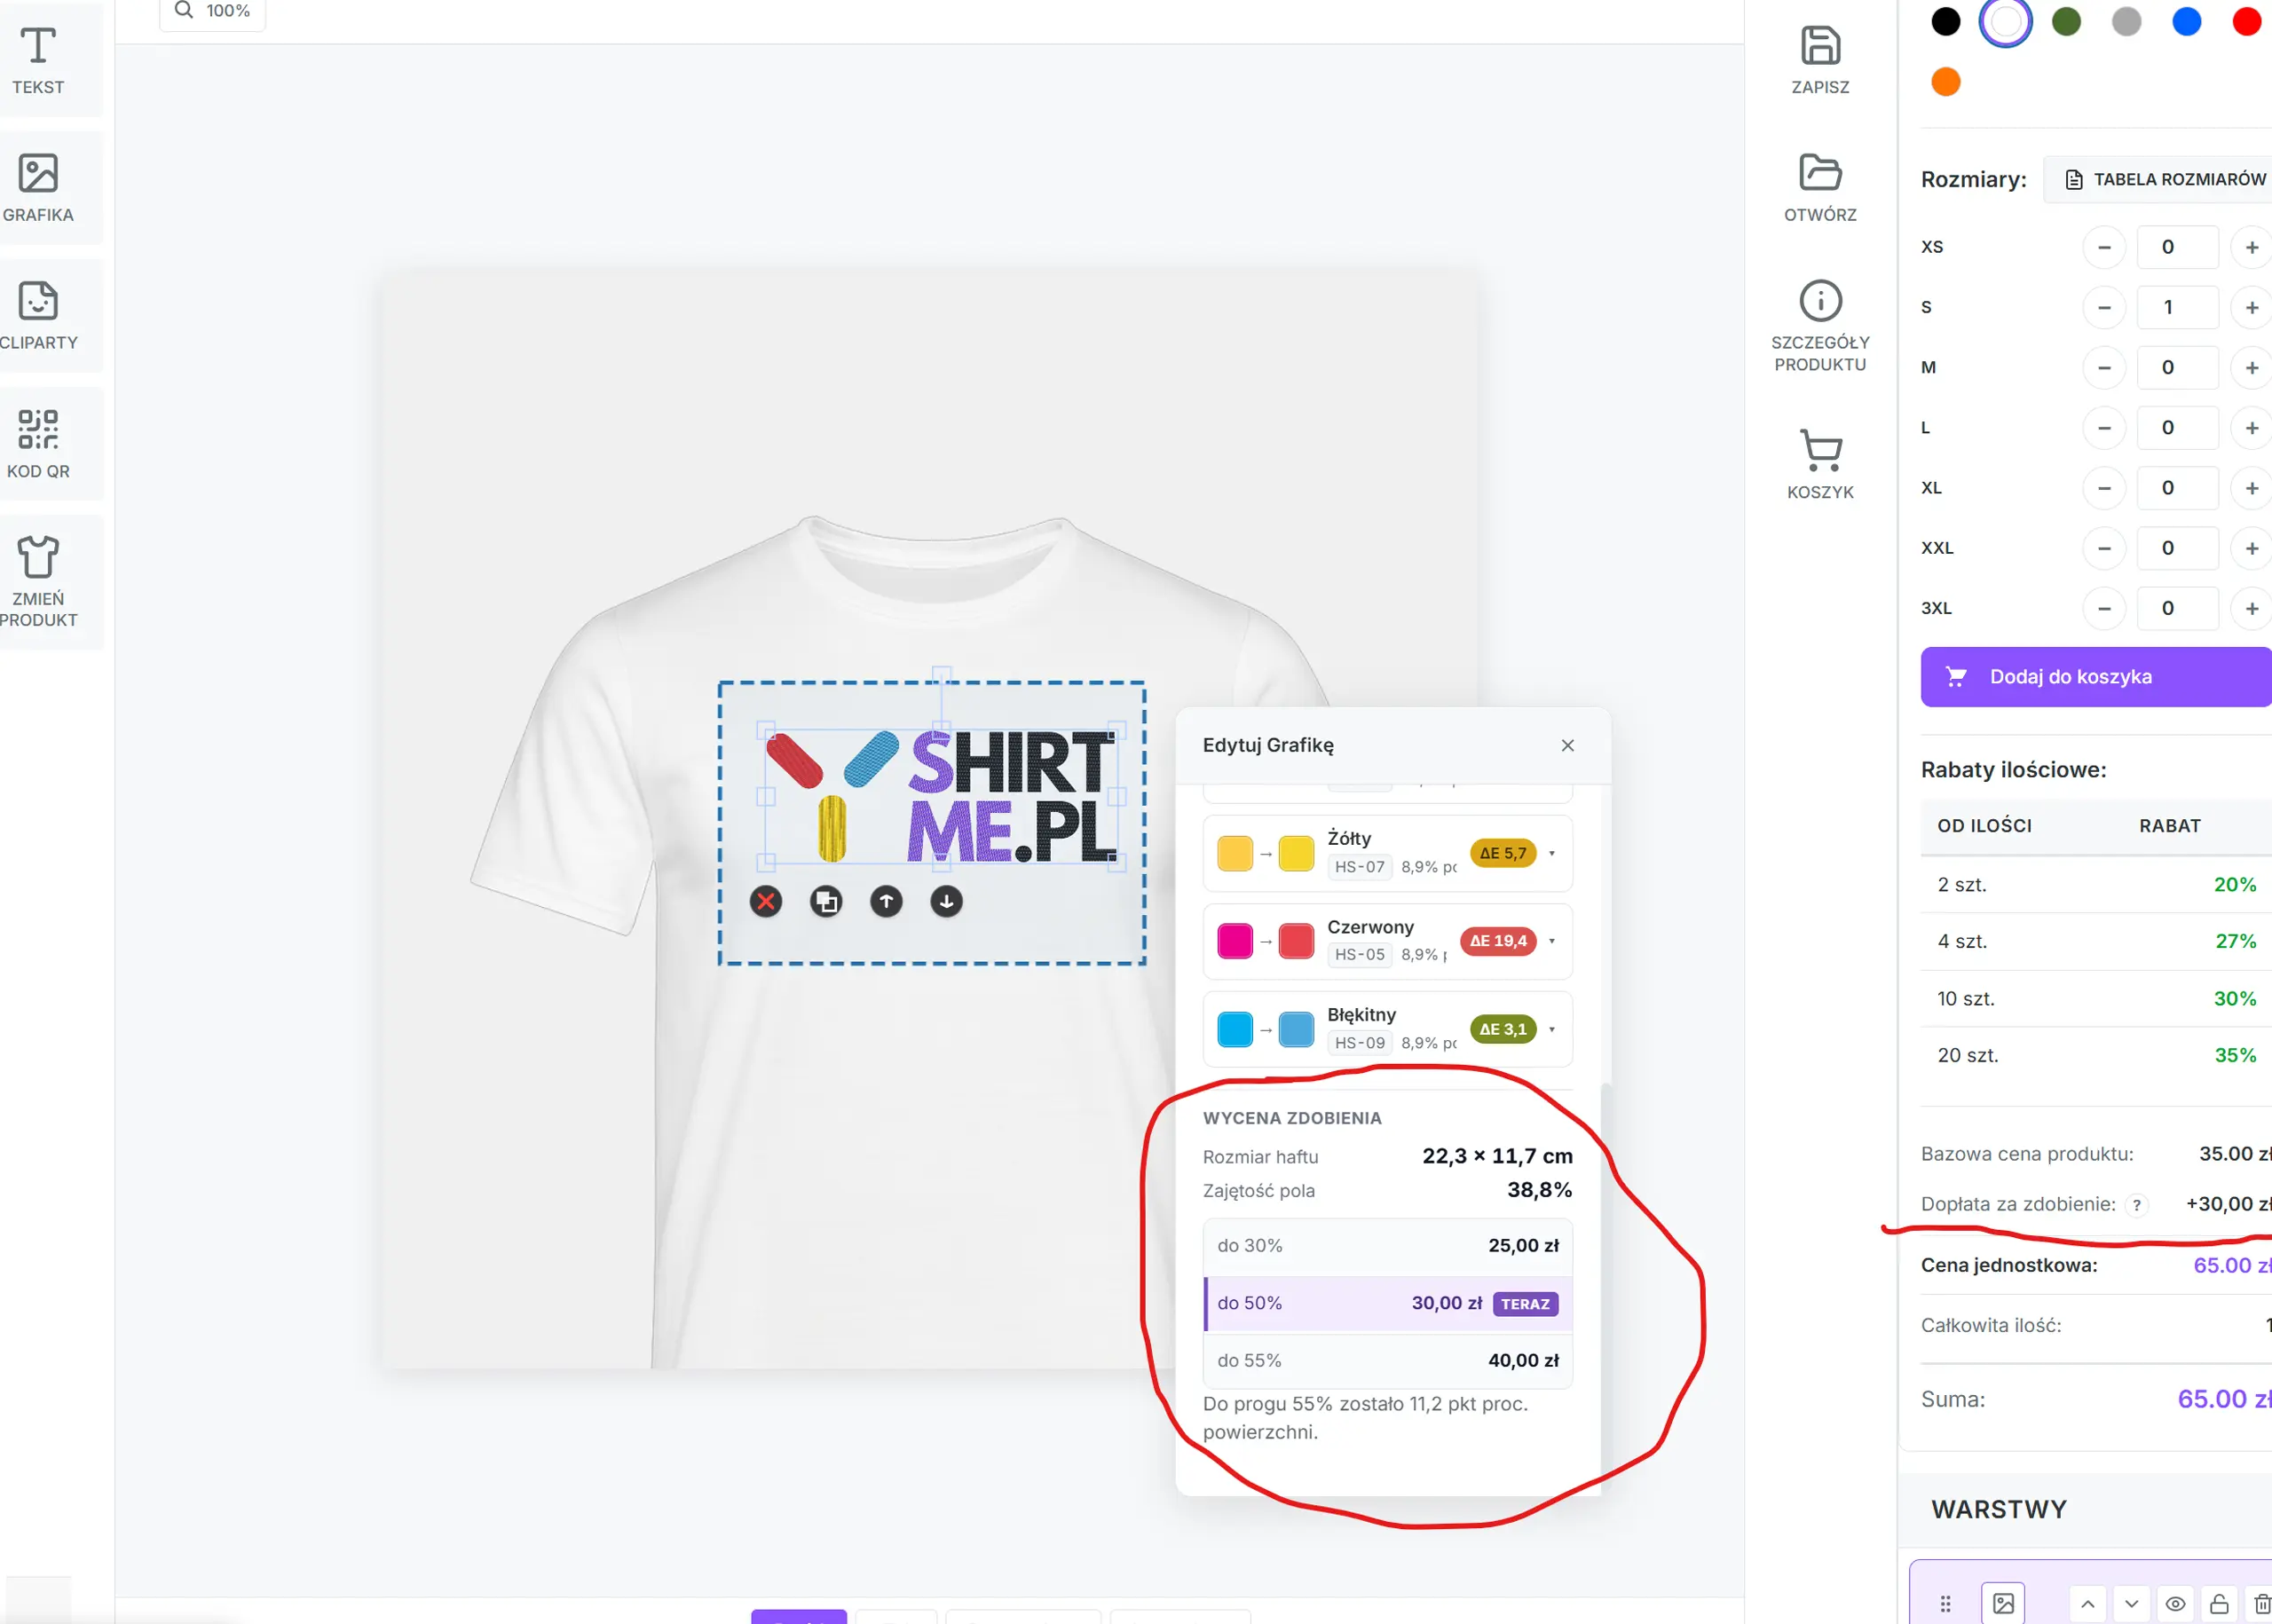The image size is (2272, 1624).
Task: Pick green product color
Action: (2066, 21)
